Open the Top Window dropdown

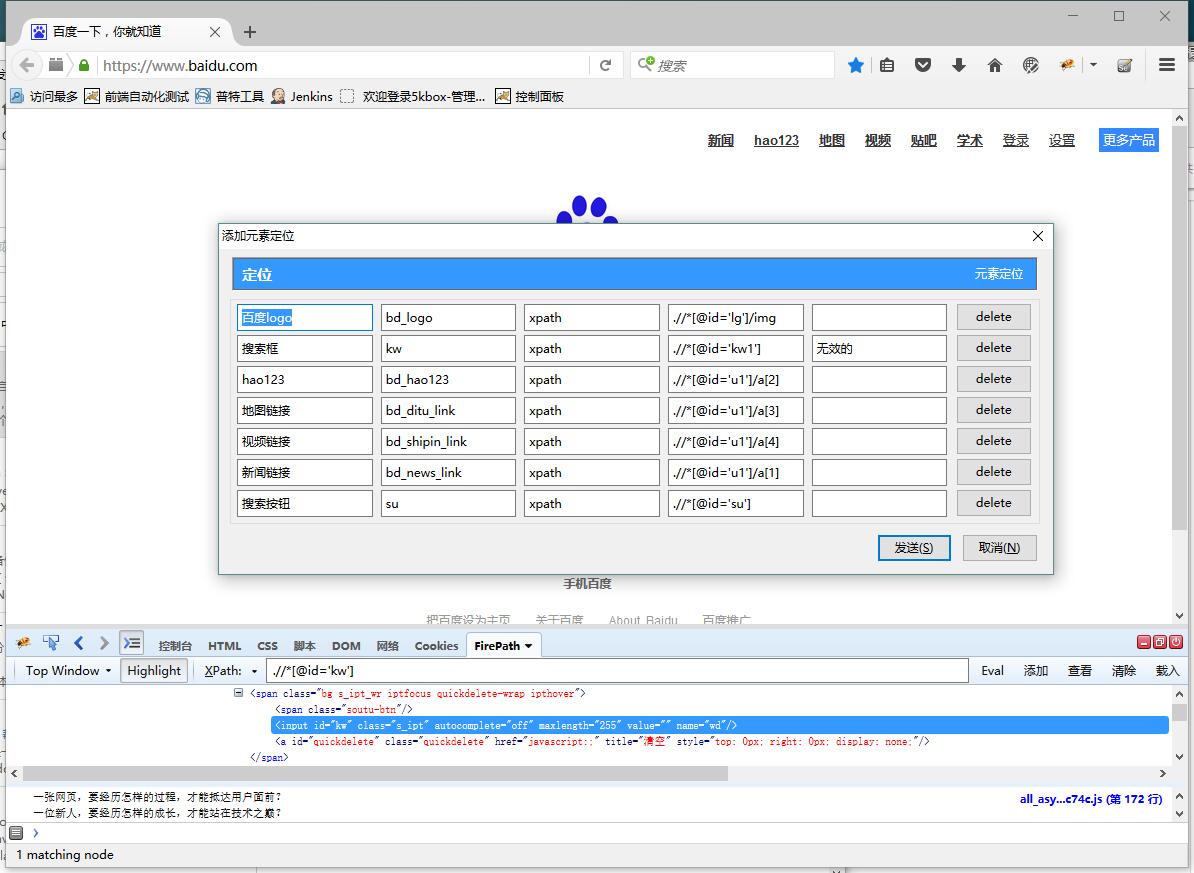click(x=68, y=670)
